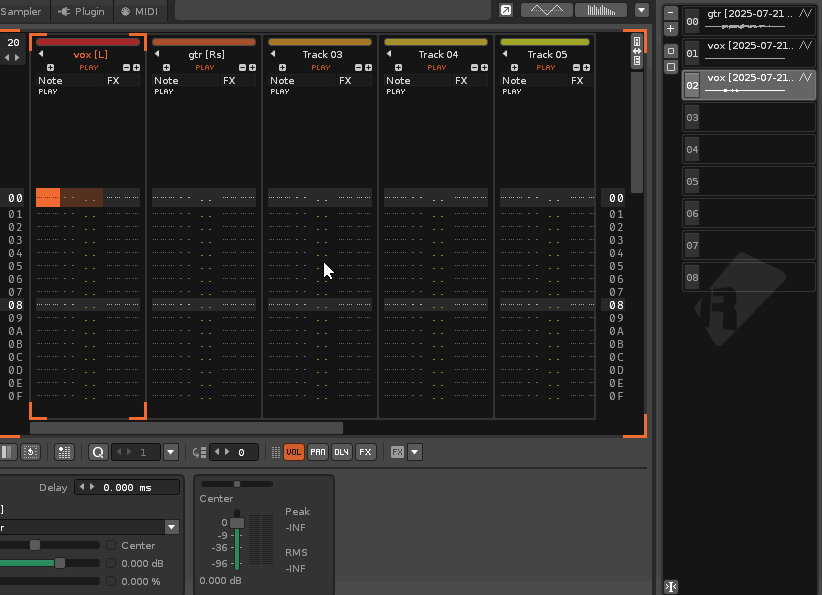The height and width of the screenshot is (595, 822).
Task: Switch to the MIDI tab
Action: tap(140, 11)
